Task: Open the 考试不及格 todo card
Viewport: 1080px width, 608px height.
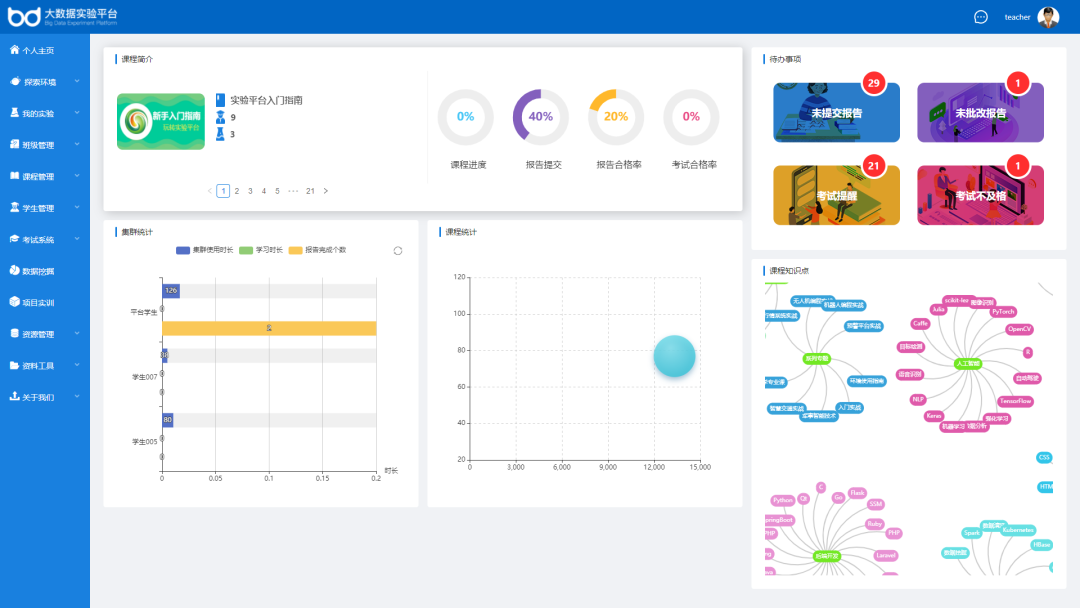Action: click(980, 195)
